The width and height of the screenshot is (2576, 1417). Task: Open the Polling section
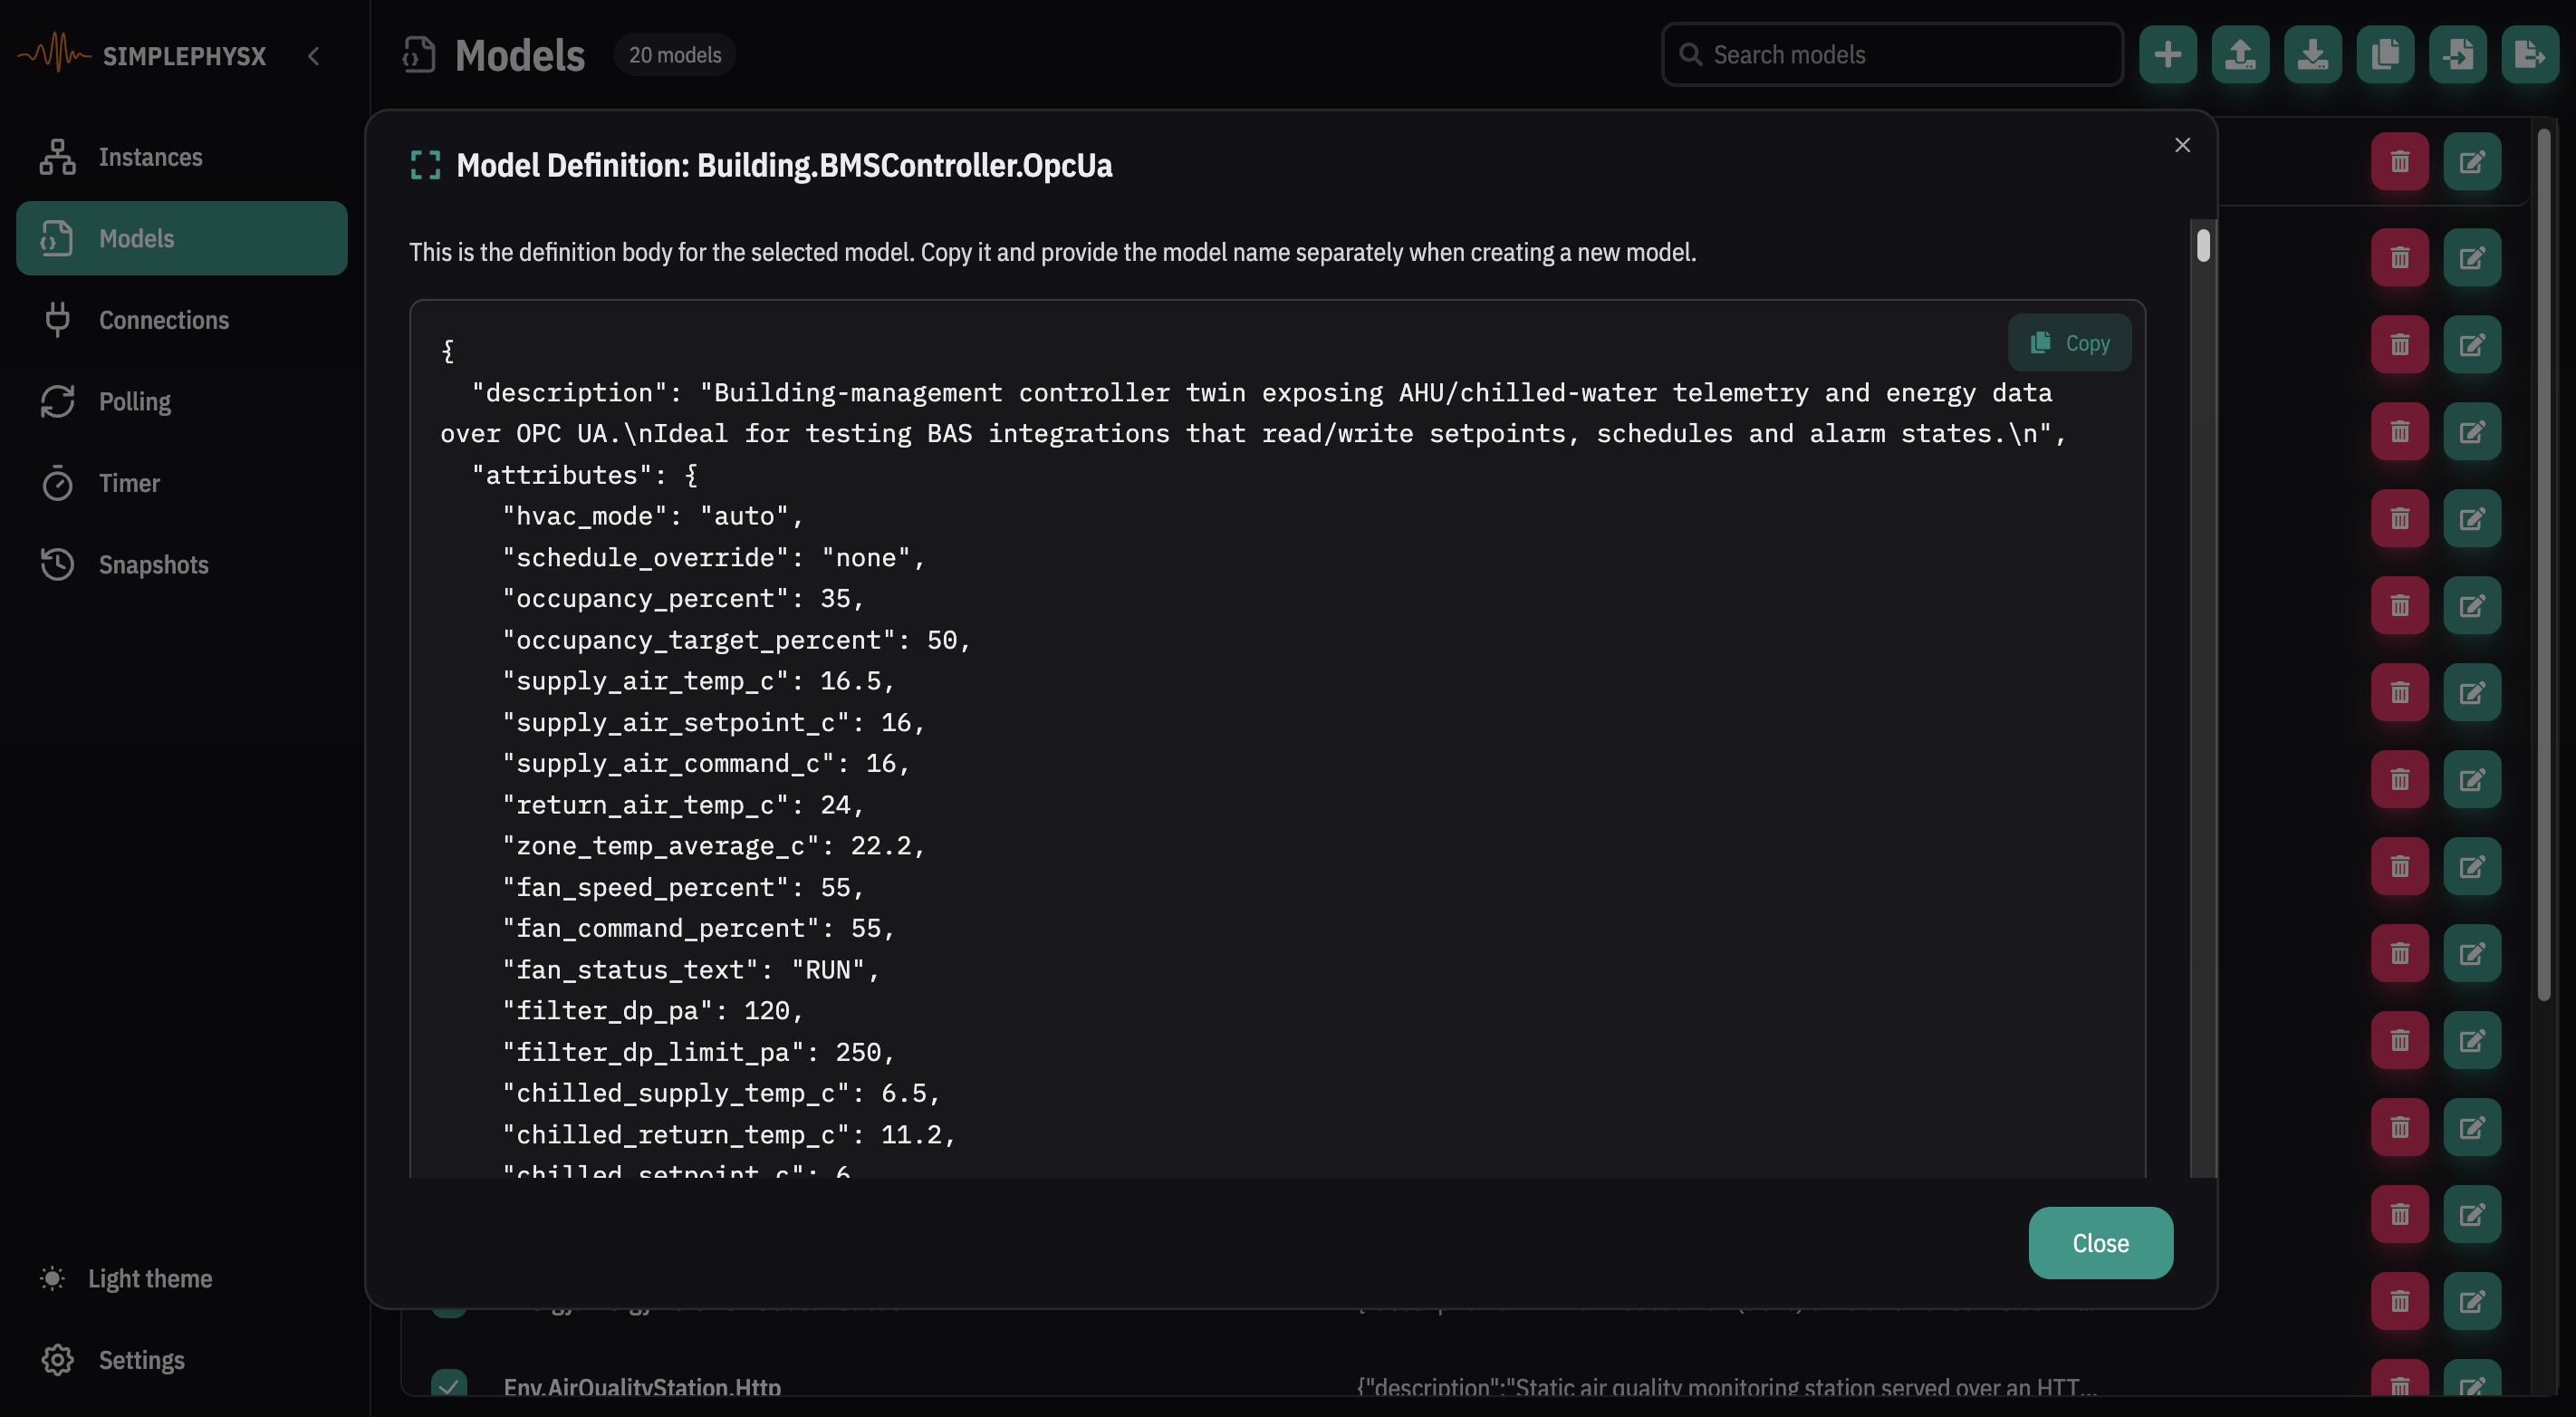click(134, 401)
